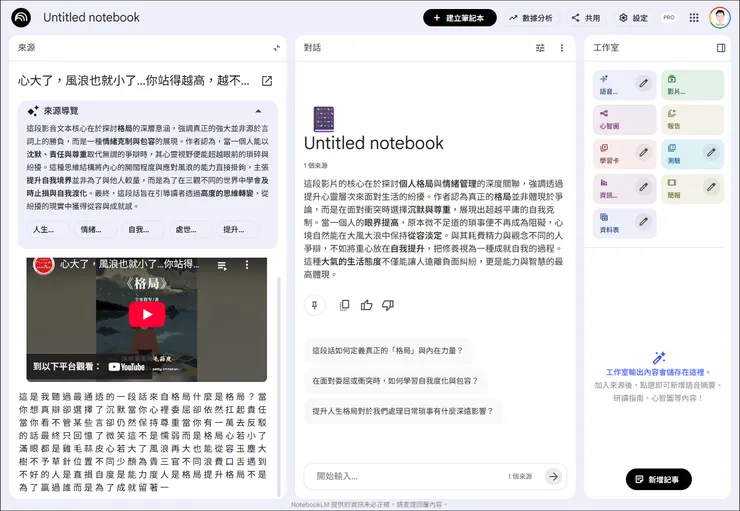
Task: Customize 測驗 quiz with pencil icon
Action: 711,152
